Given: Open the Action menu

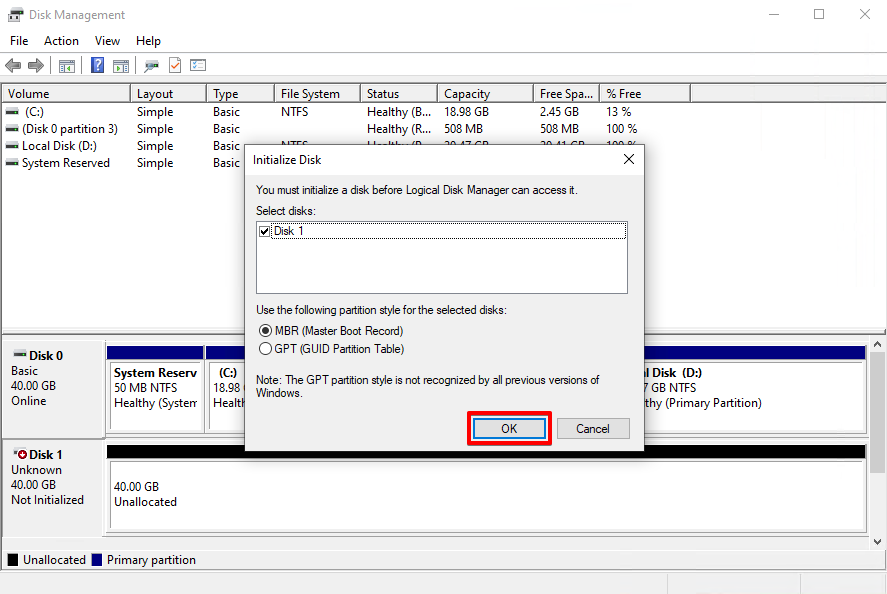Looking at the screenshot, I should (x=61, y=41).
